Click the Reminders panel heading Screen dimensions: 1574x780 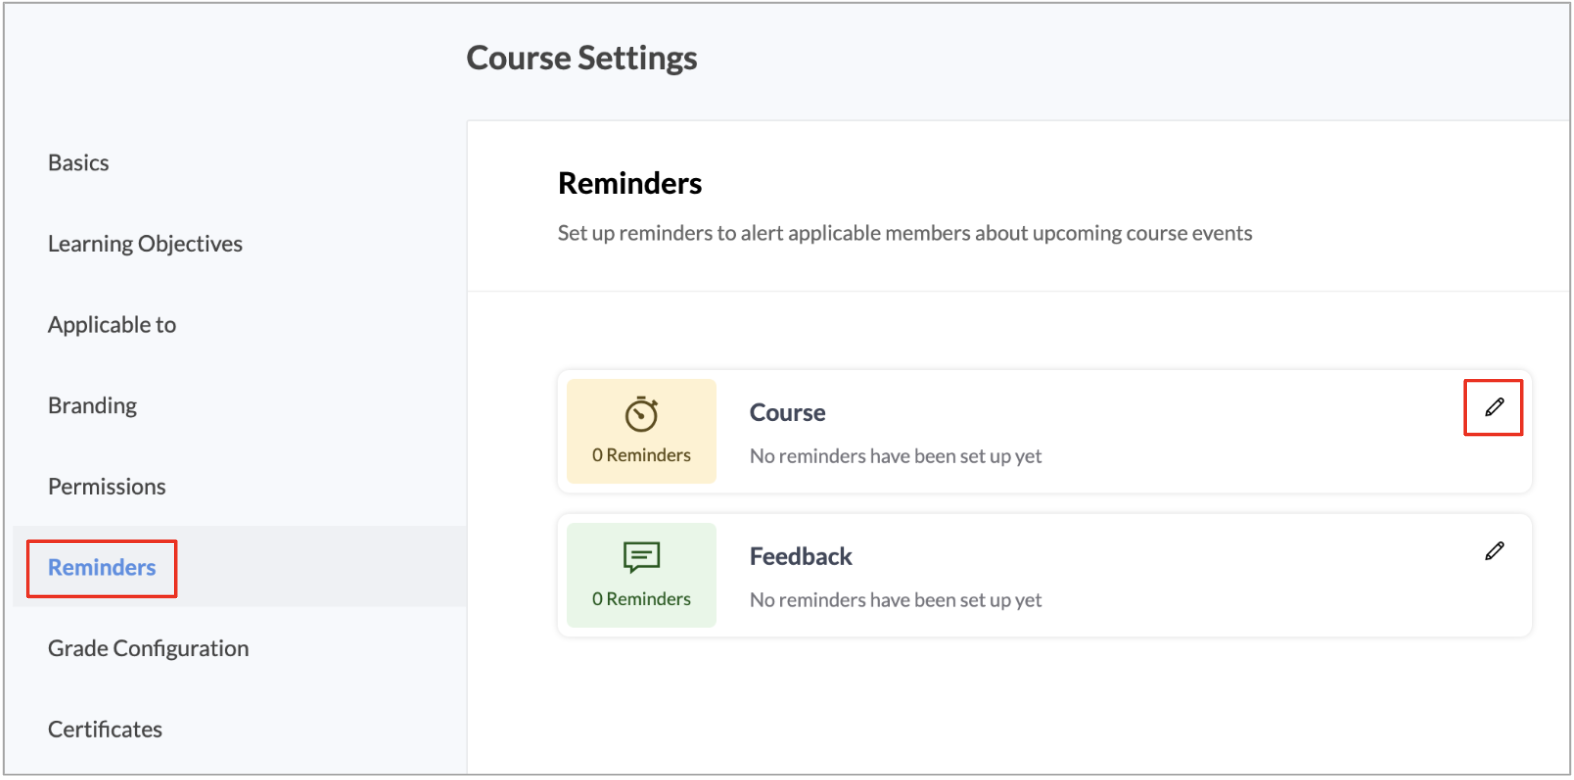pos(630,184)
